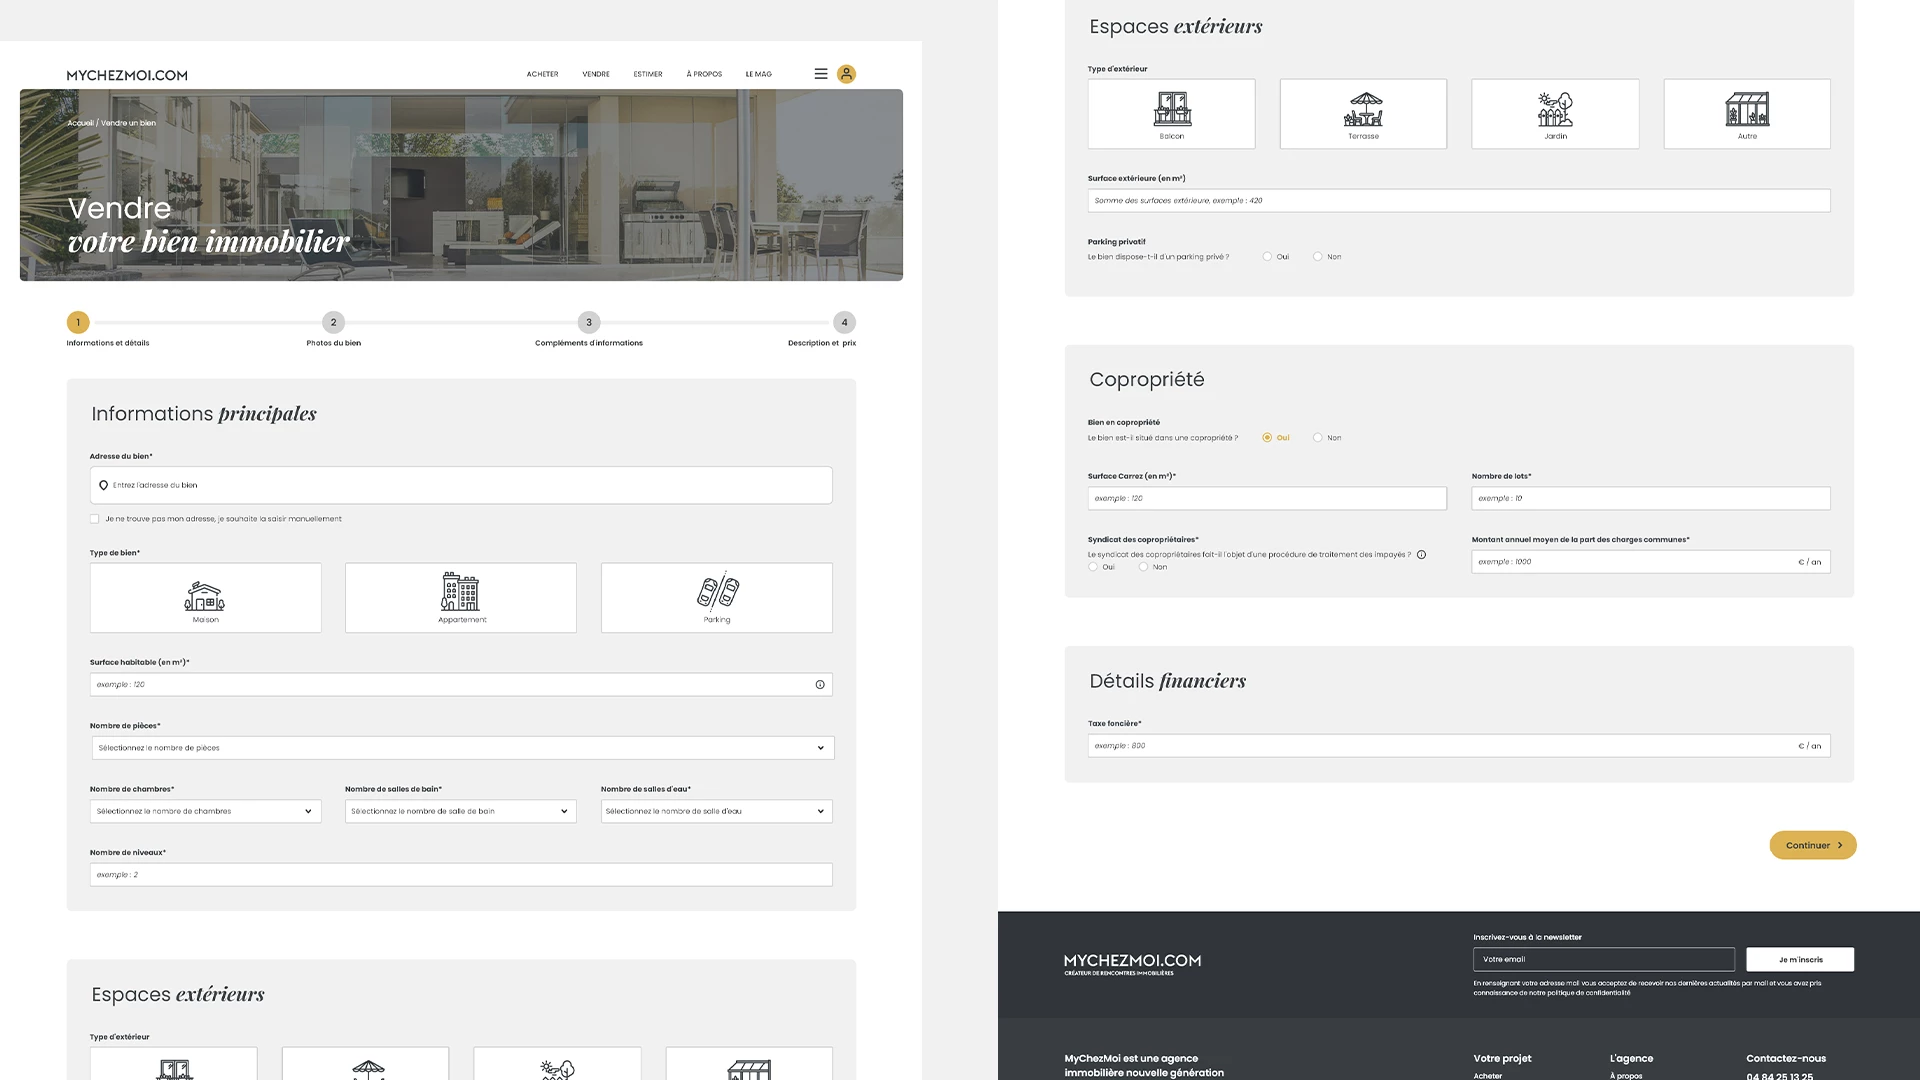Go to VENDRE in the top navigation
Screen dimensions: 1920x1080
tap(596, 74)
